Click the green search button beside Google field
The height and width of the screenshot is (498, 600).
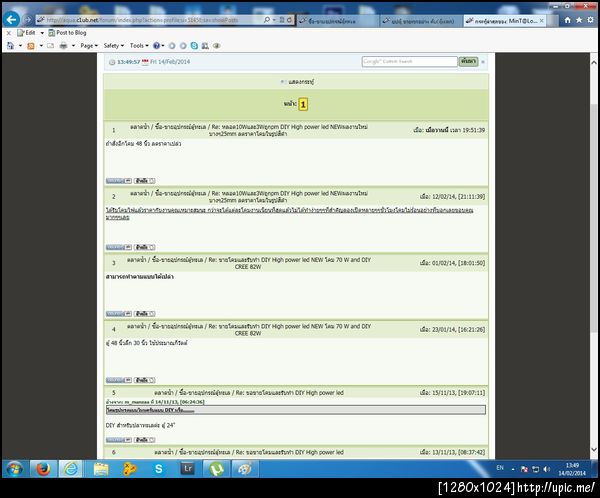coord(468,61)
